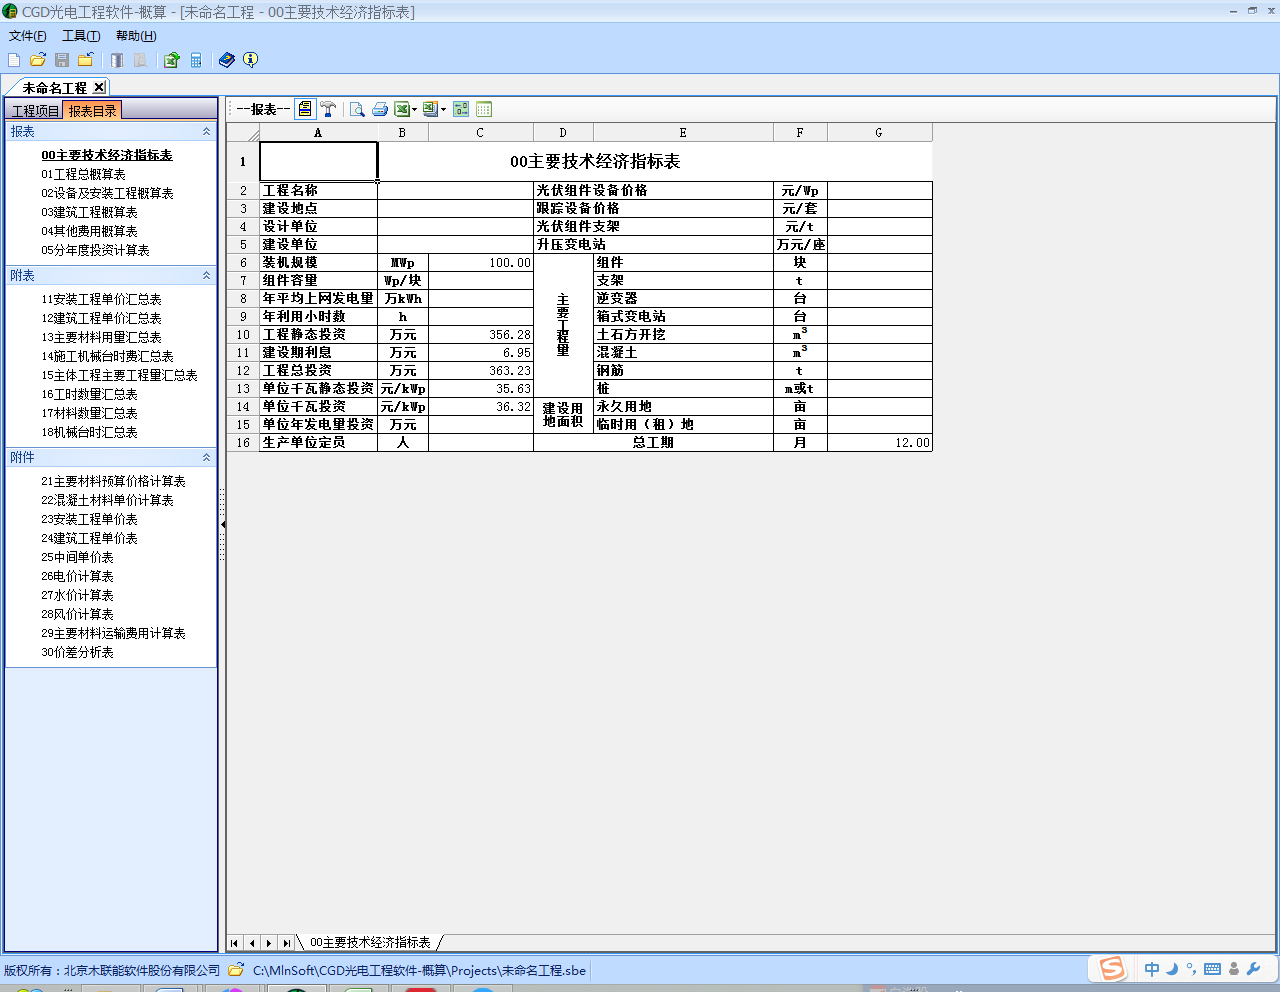Open the blue help book icon
Screen dimensions: 1280x992
[227, 60]
